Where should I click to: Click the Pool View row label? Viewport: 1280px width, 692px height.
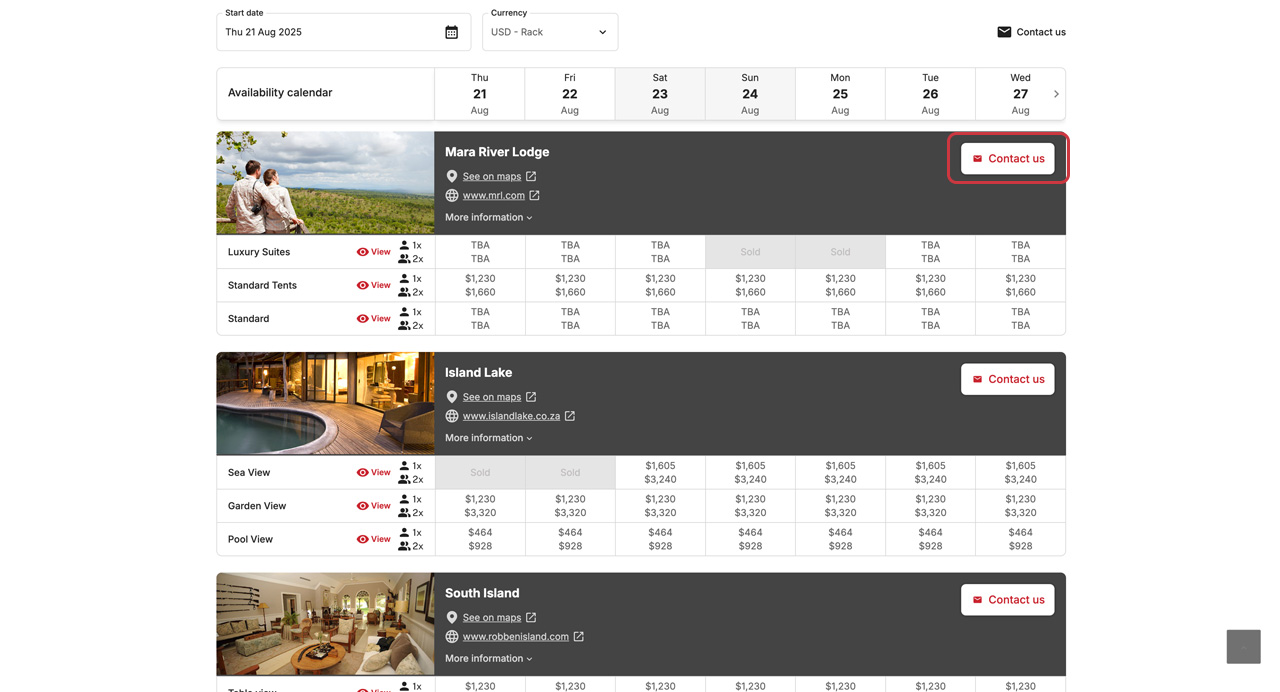click(x=250, y=539)
